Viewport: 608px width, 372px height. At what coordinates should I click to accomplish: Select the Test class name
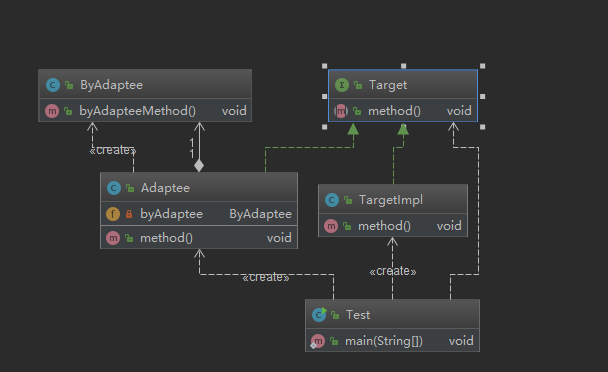coord(358,315)
